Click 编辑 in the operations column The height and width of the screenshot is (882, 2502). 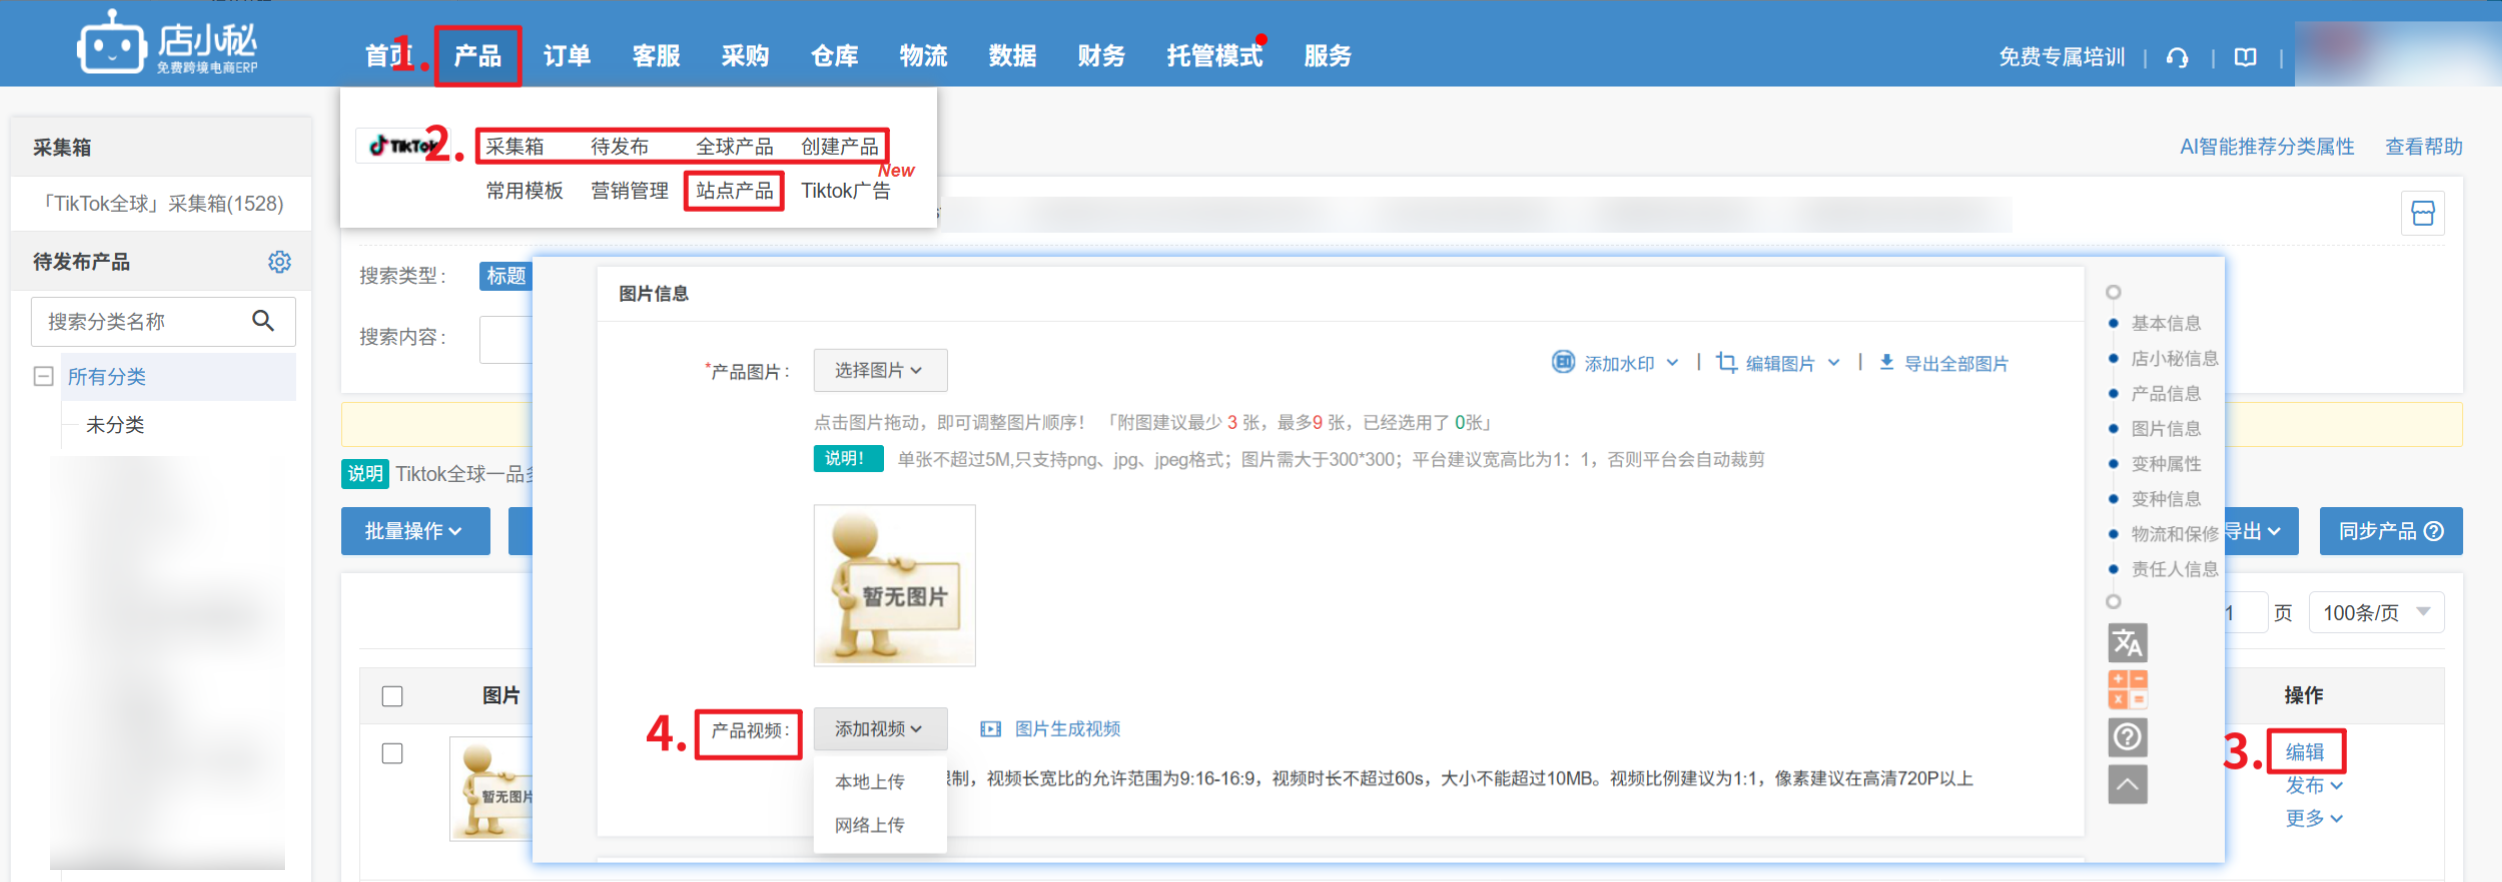pyautogui.click(x=2305, y=752)
